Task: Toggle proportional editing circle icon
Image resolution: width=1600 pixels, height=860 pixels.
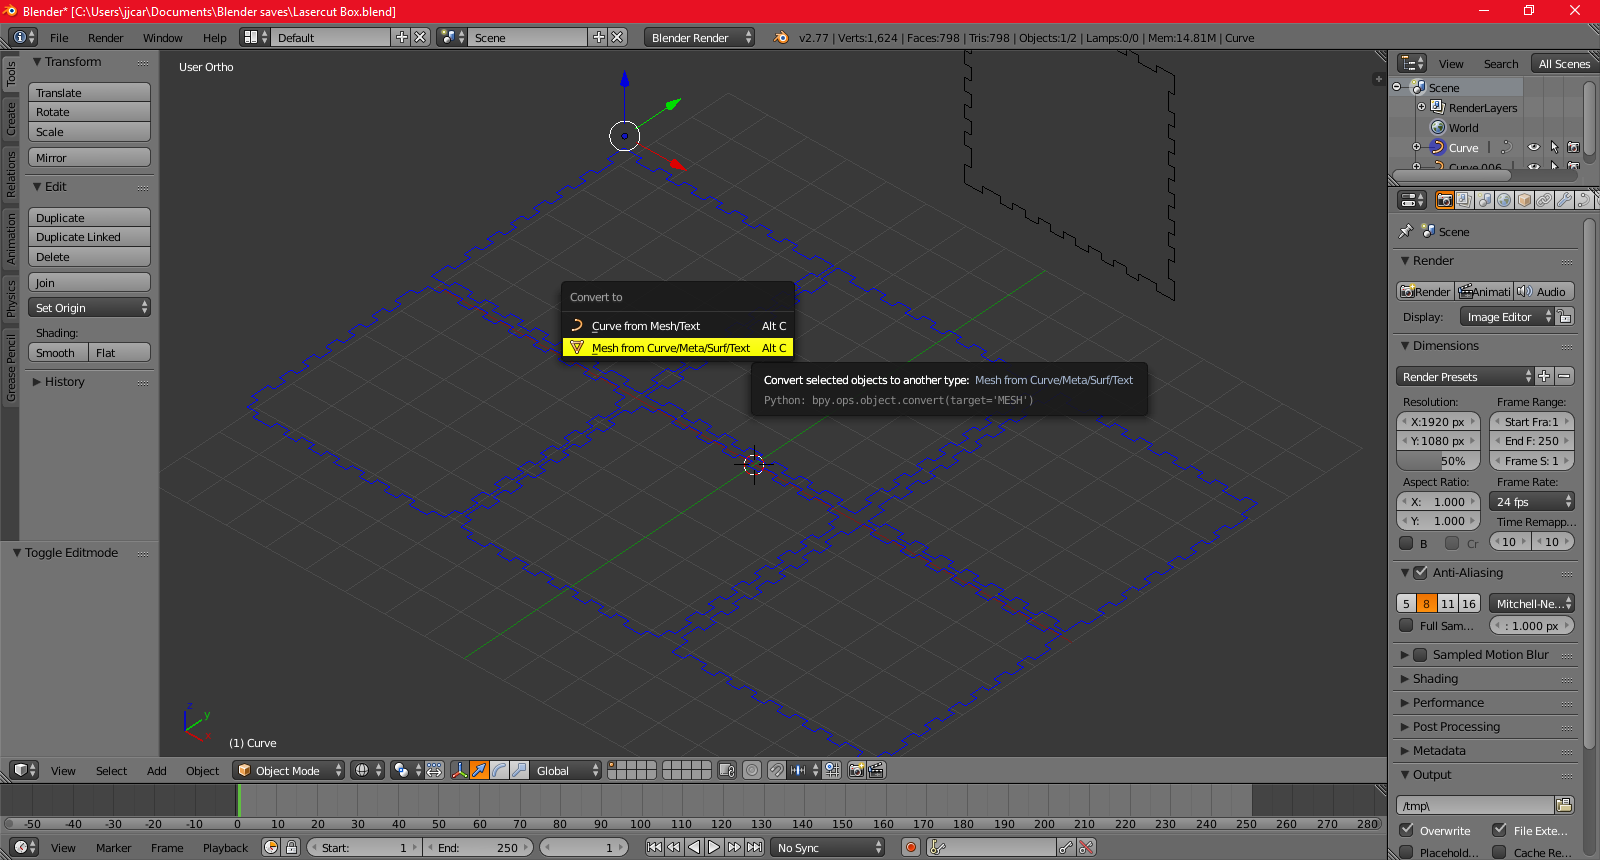Action: click(752, 770)
